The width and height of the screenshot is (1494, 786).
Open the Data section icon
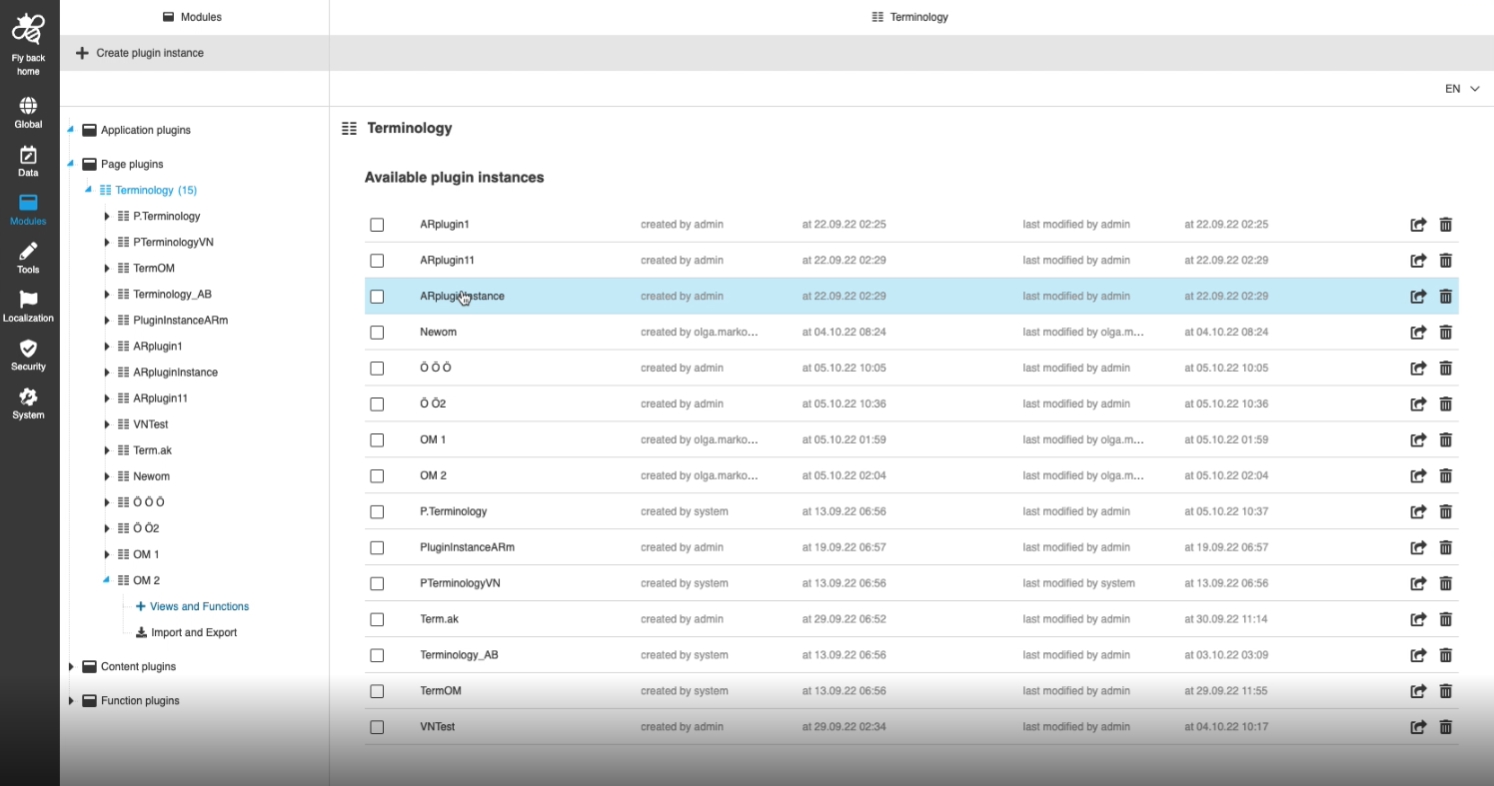(28, 155)
